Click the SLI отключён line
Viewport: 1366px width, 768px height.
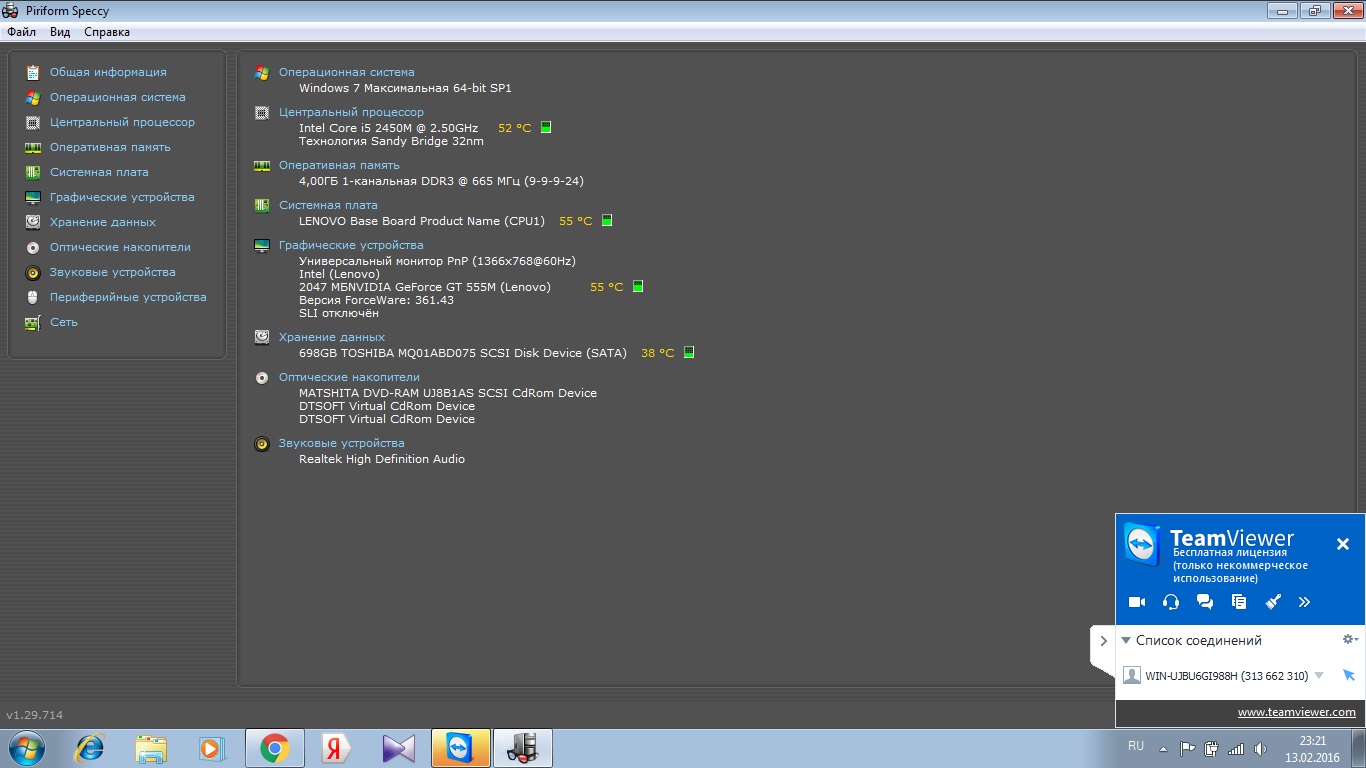339,313
